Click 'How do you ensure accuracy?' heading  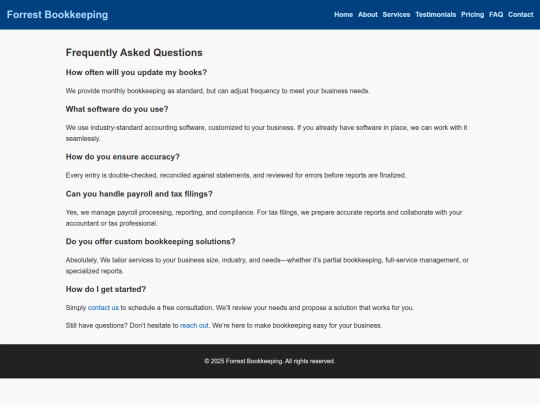(123, 157)
